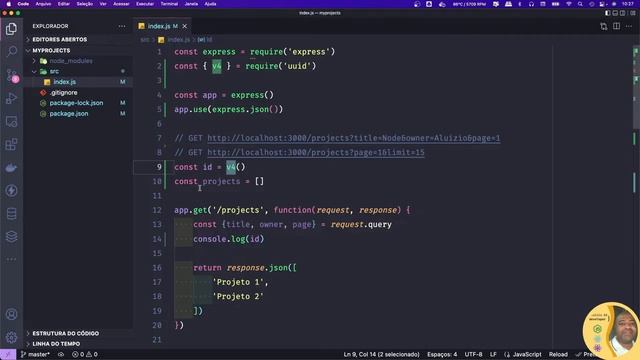The height and width of the screenshot is (360, 640).
Task: Expand the ESTRUTURA DO CÓDIGO section
Action: pyautogui.click(x=65, y=333)
